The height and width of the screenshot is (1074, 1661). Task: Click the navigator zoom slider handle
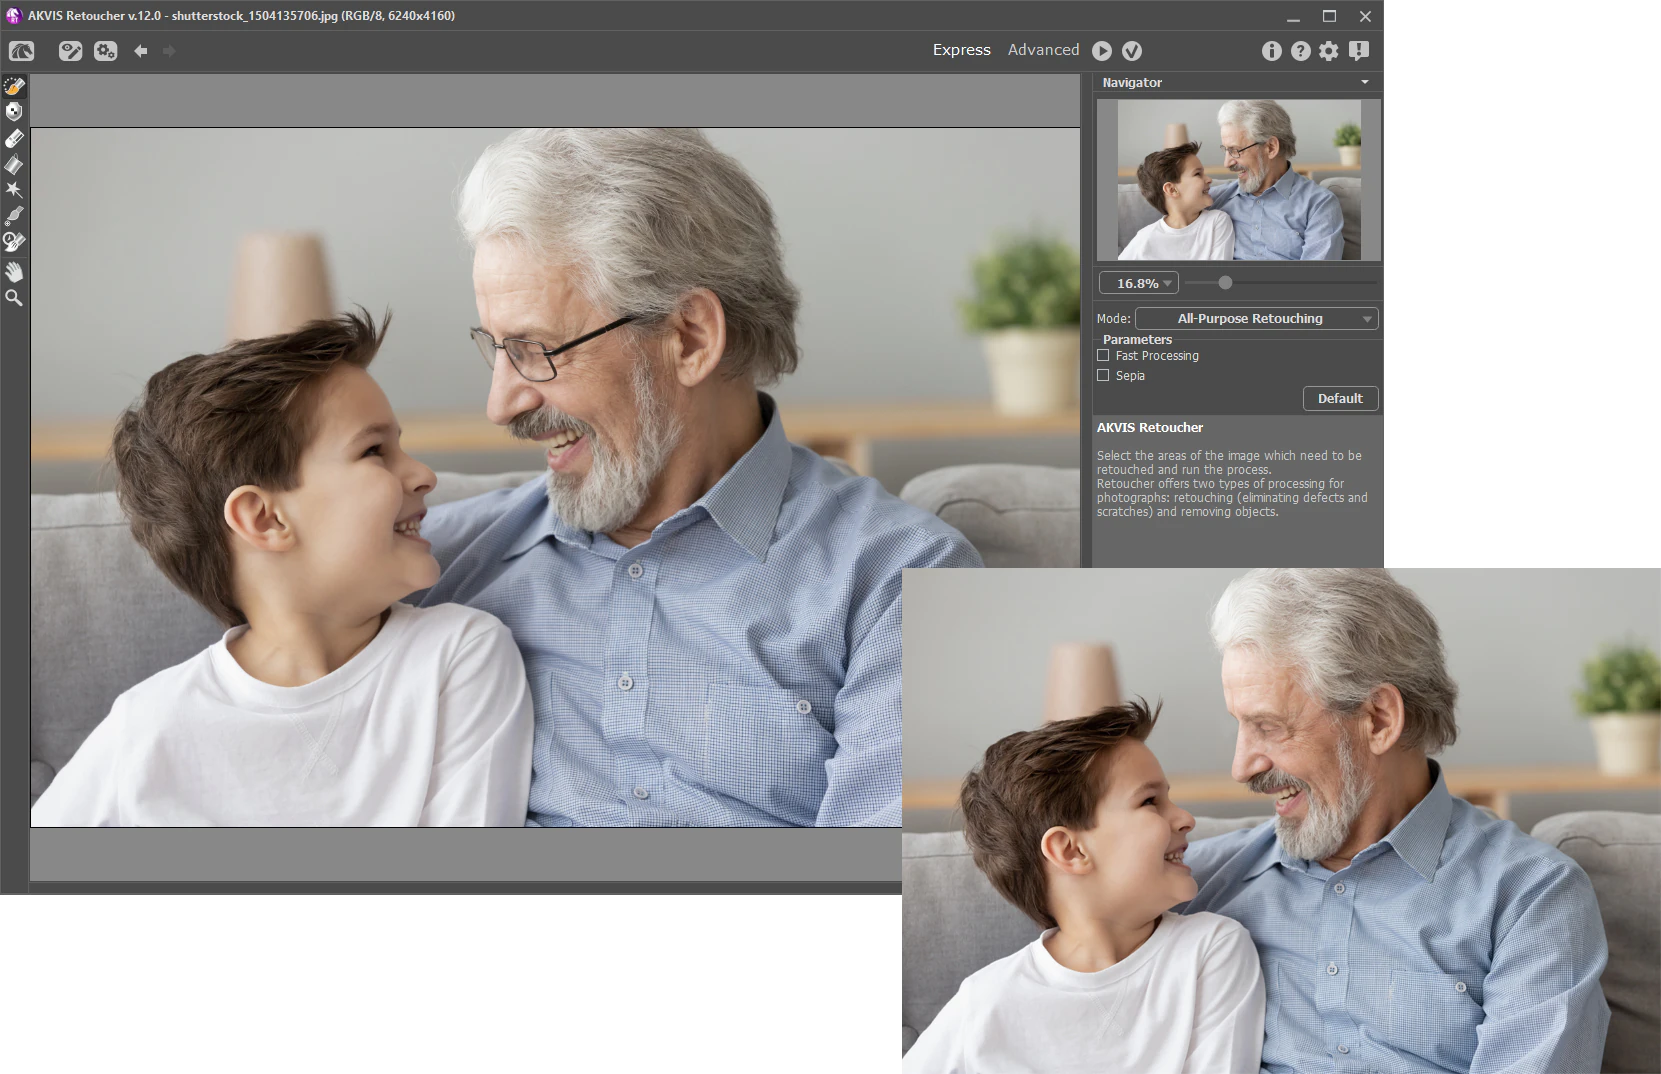tap(1225, 283)
